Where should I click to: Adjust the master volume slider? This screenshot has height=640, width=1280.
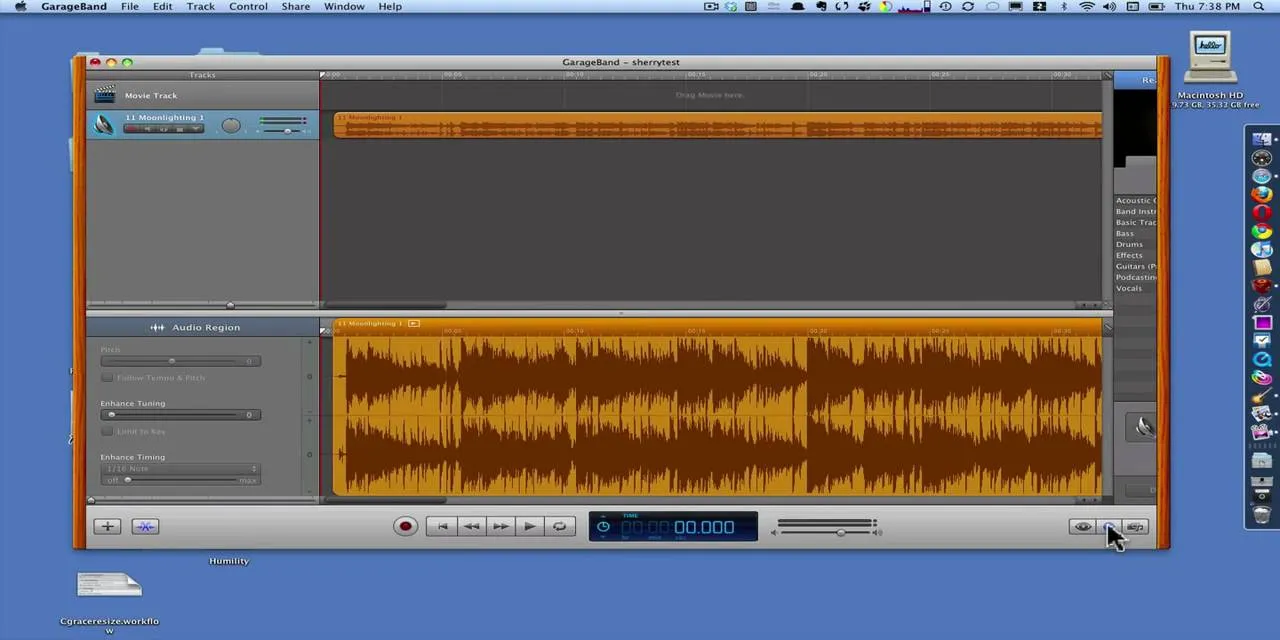(826, 532)
